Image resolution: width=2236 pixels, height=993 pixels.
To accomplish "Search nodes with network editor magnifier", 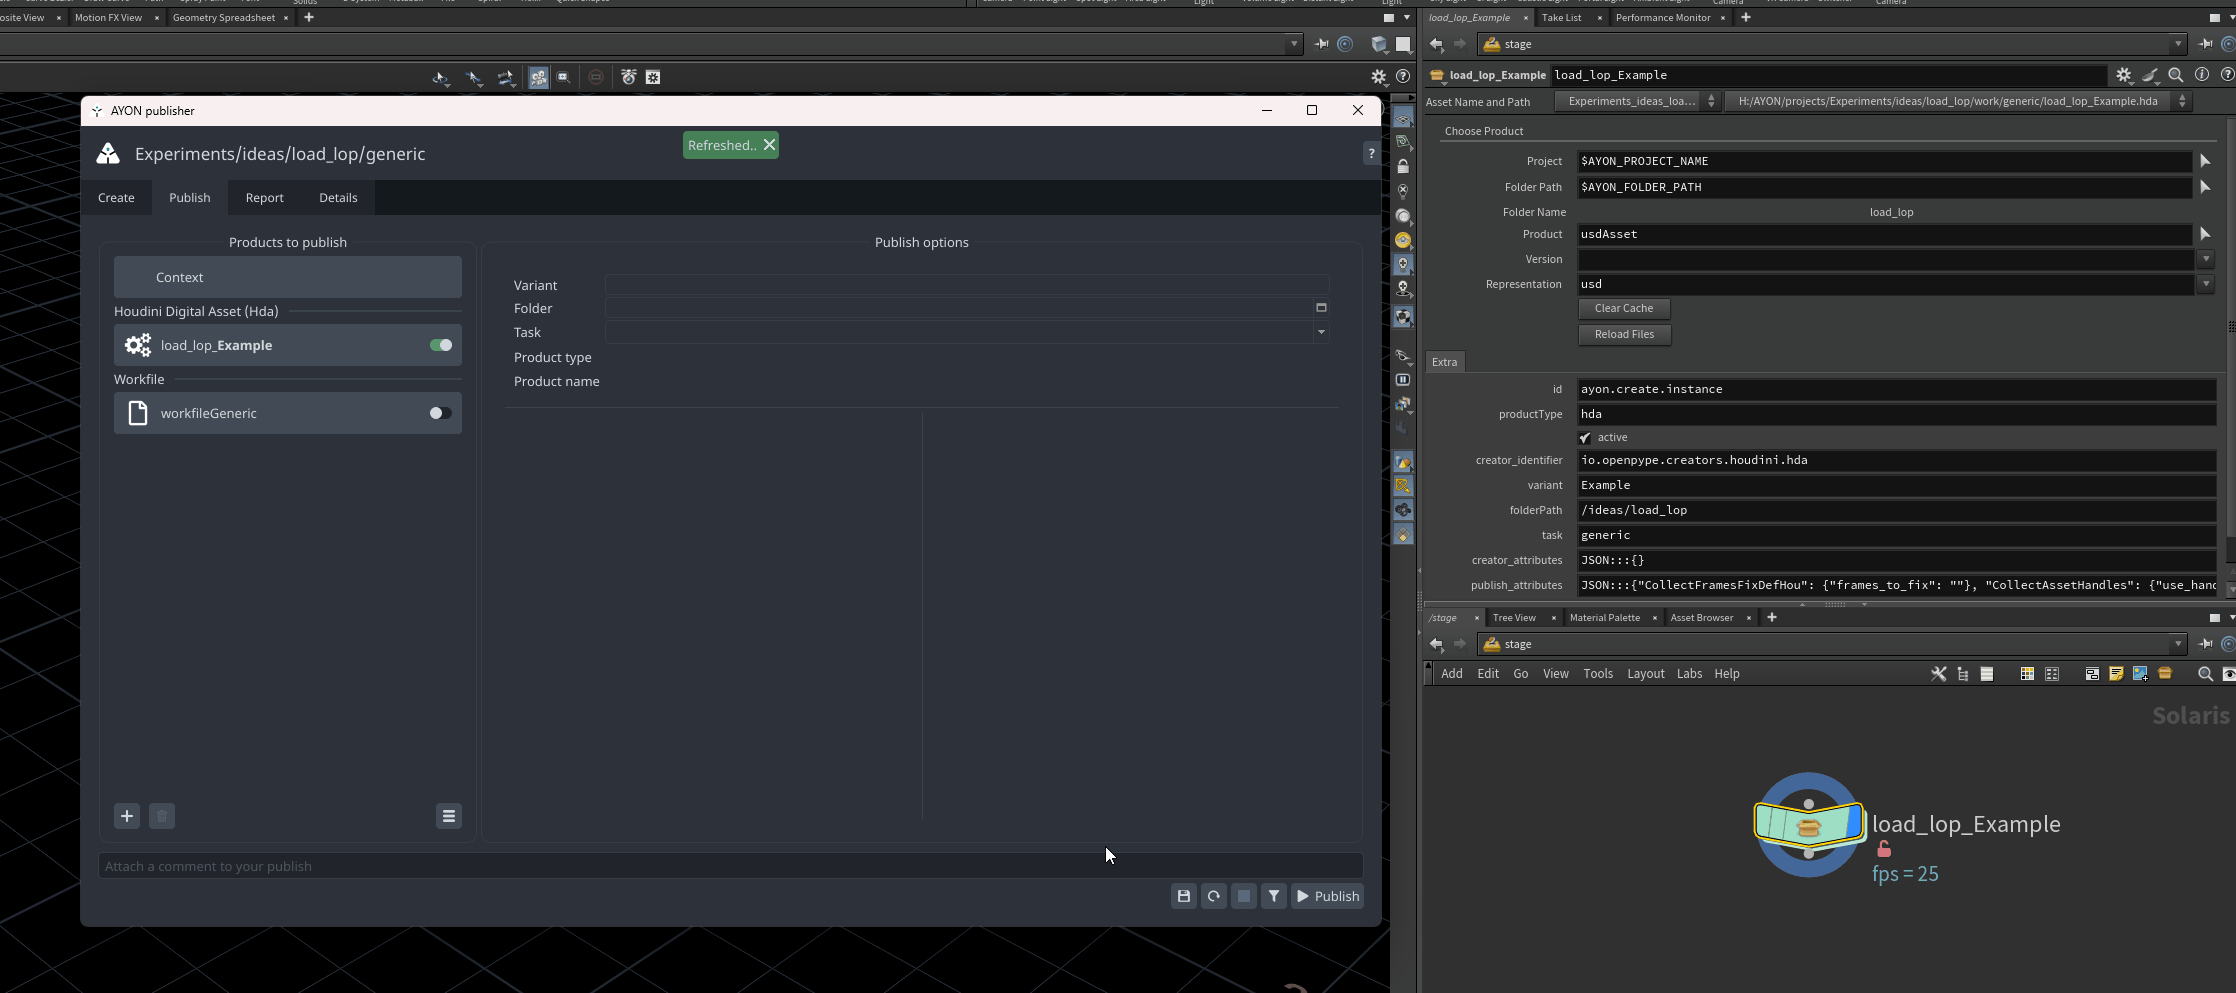I will (2205, 674).
